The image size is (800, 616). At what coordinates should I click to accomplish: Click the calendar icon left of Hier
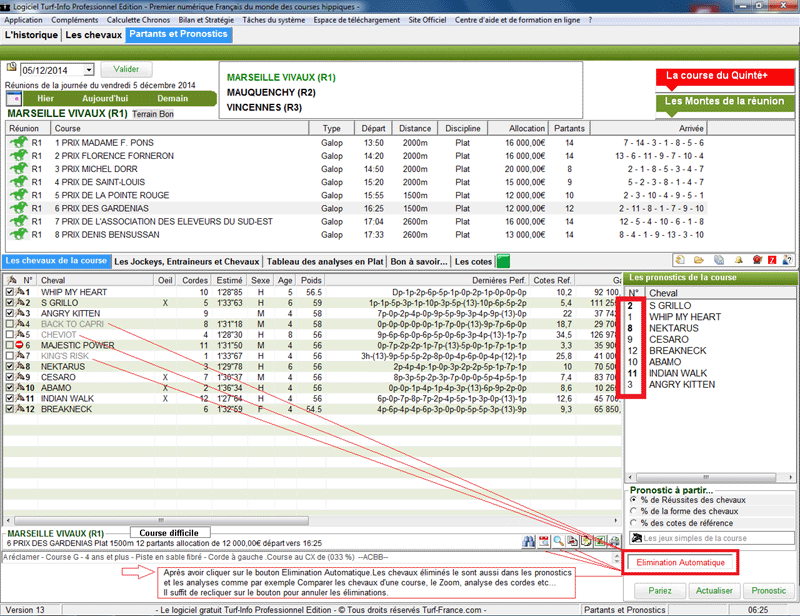(x=14, y=98)
